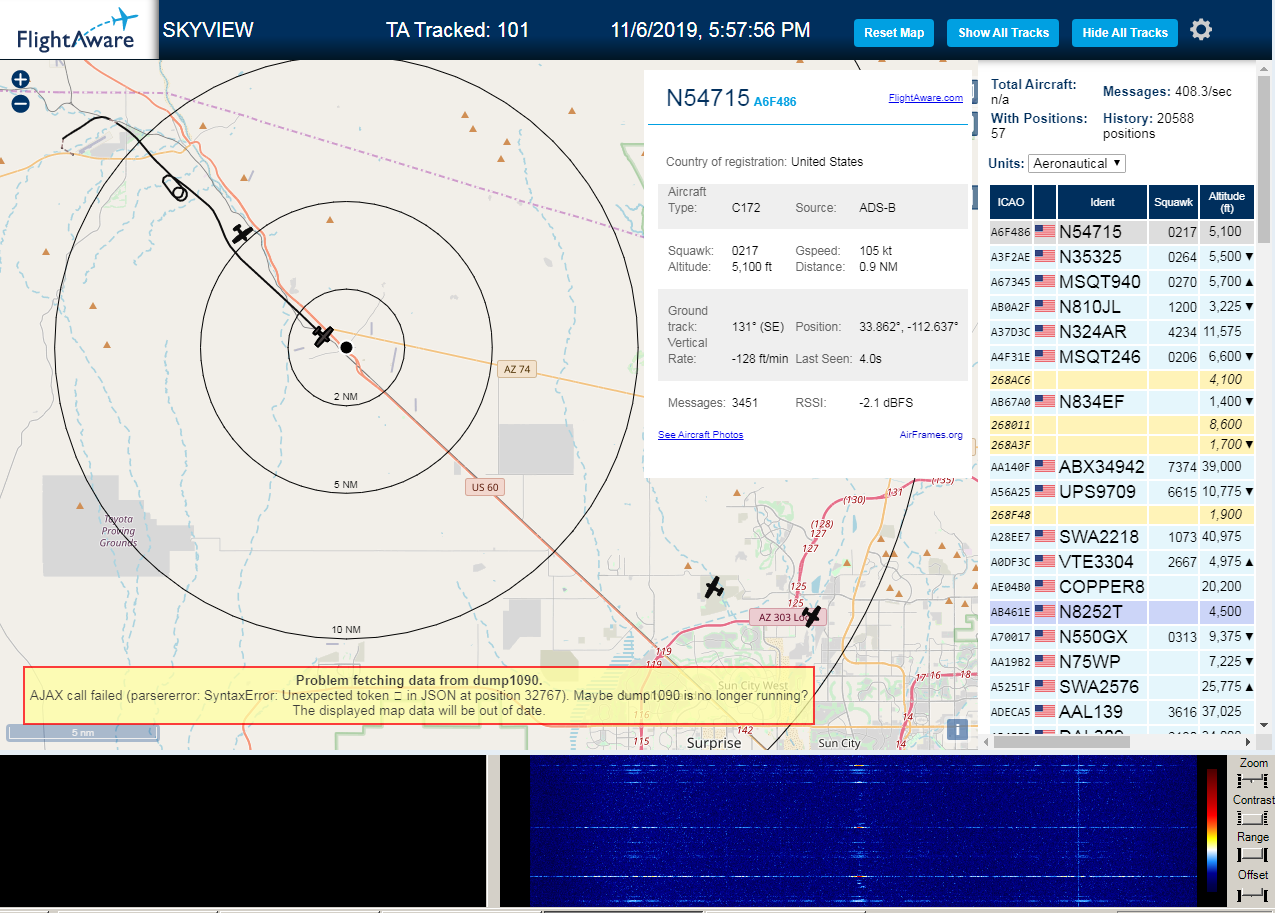Select the N810JL aircraft row
The width and height of the screenshot is (1275, 913).
coord(1122,306)
